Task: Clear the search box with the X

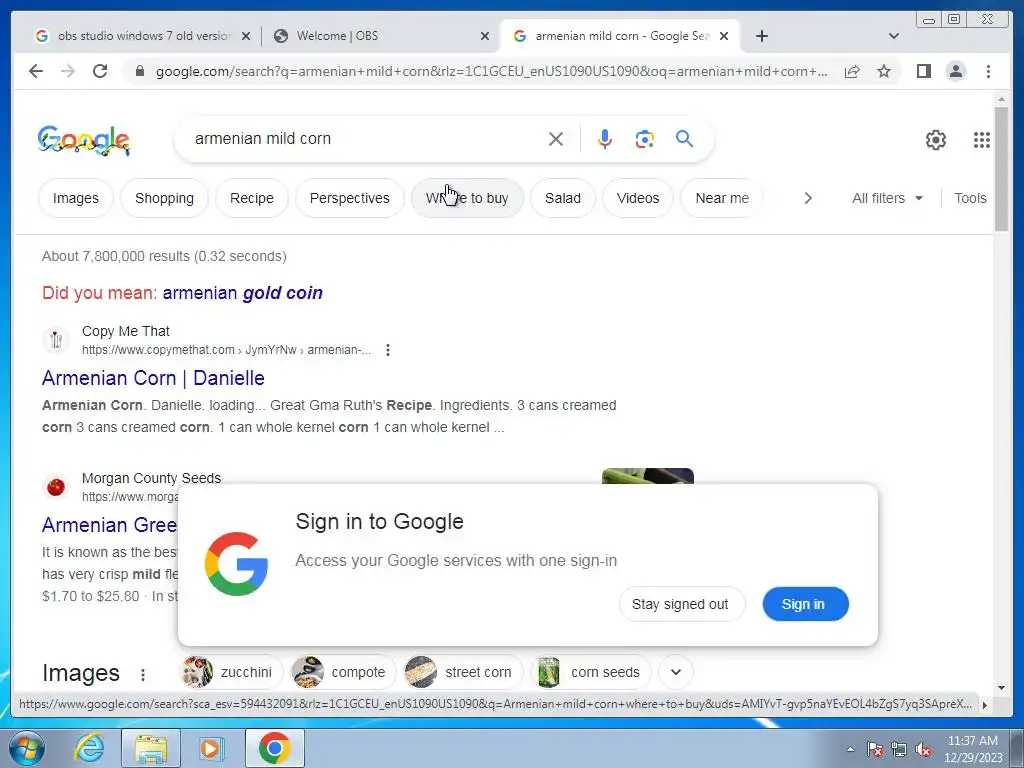Action: point(556,139)
